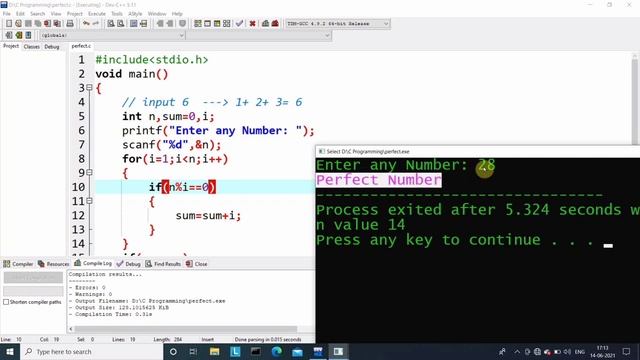Open the empty function list dropdown
Image resolution: width=640 pixels, height=360 pixels.
(259, 36)
